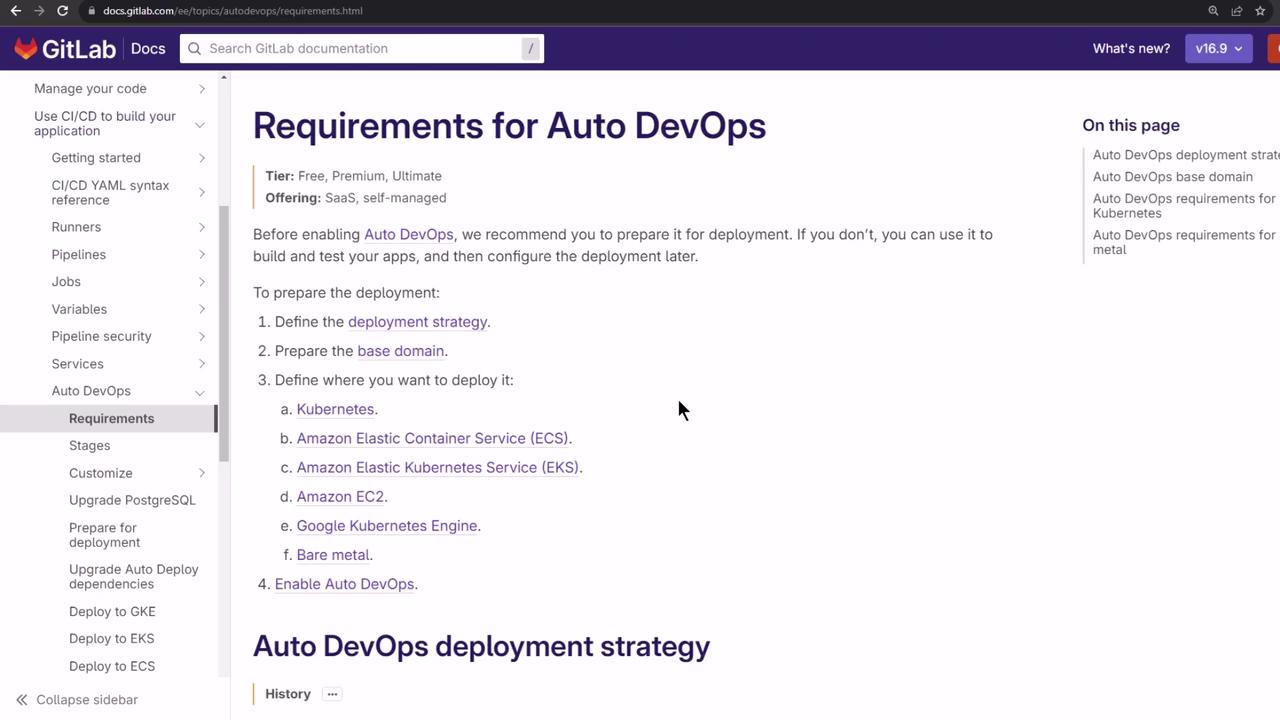Image resolution: width=1280 pixels, height=720 pixels.
Task: Bookmark this page with the star icon
Action: tap(1260, 11)
